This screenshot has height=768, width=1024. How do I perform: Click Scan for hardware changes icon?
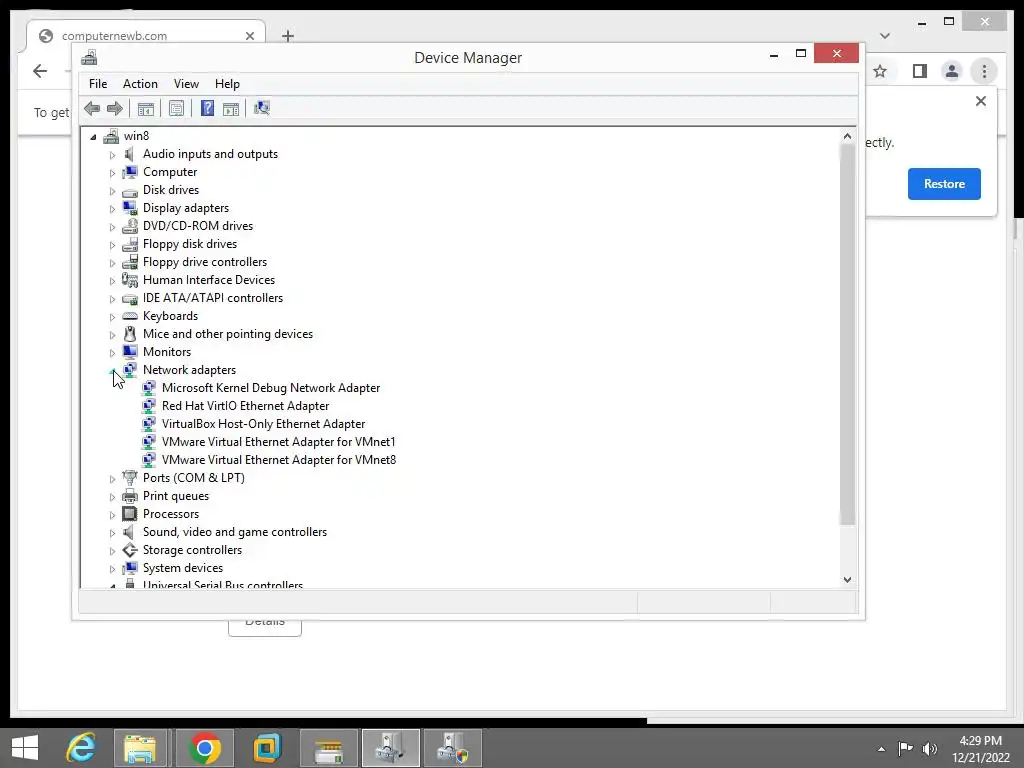point(262,108)
